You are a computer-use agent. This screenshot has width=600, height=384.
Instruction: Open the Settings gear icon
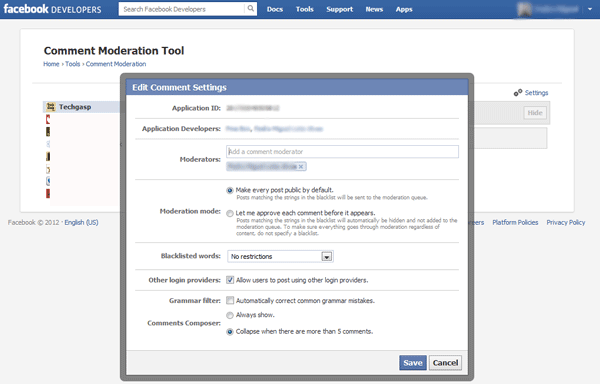pyautogui.click(x=518, y=93)
